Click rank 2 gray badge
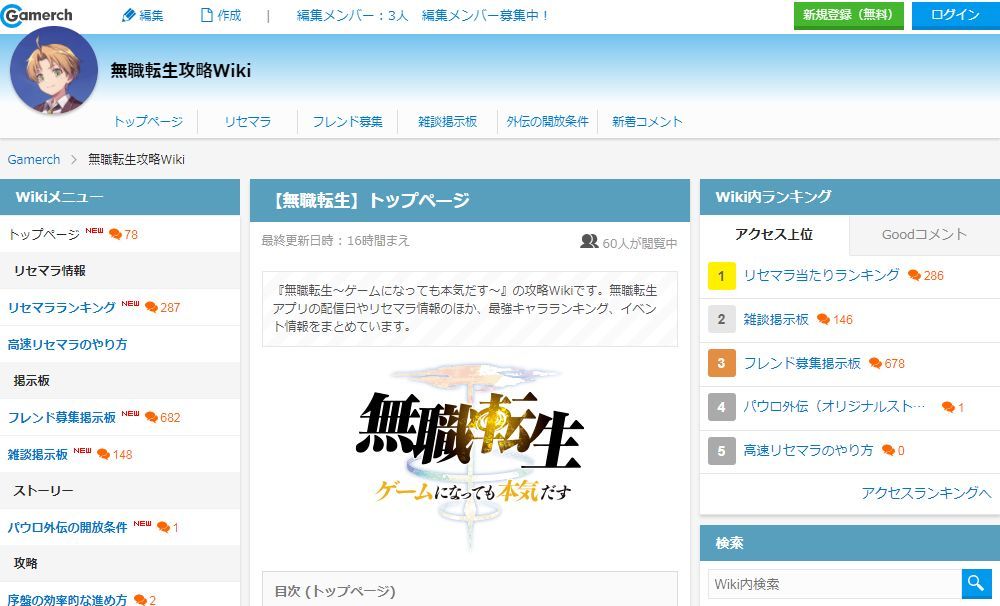This screenshot has height=606, width=1000. pyautogui.click(x=721, y=319)
